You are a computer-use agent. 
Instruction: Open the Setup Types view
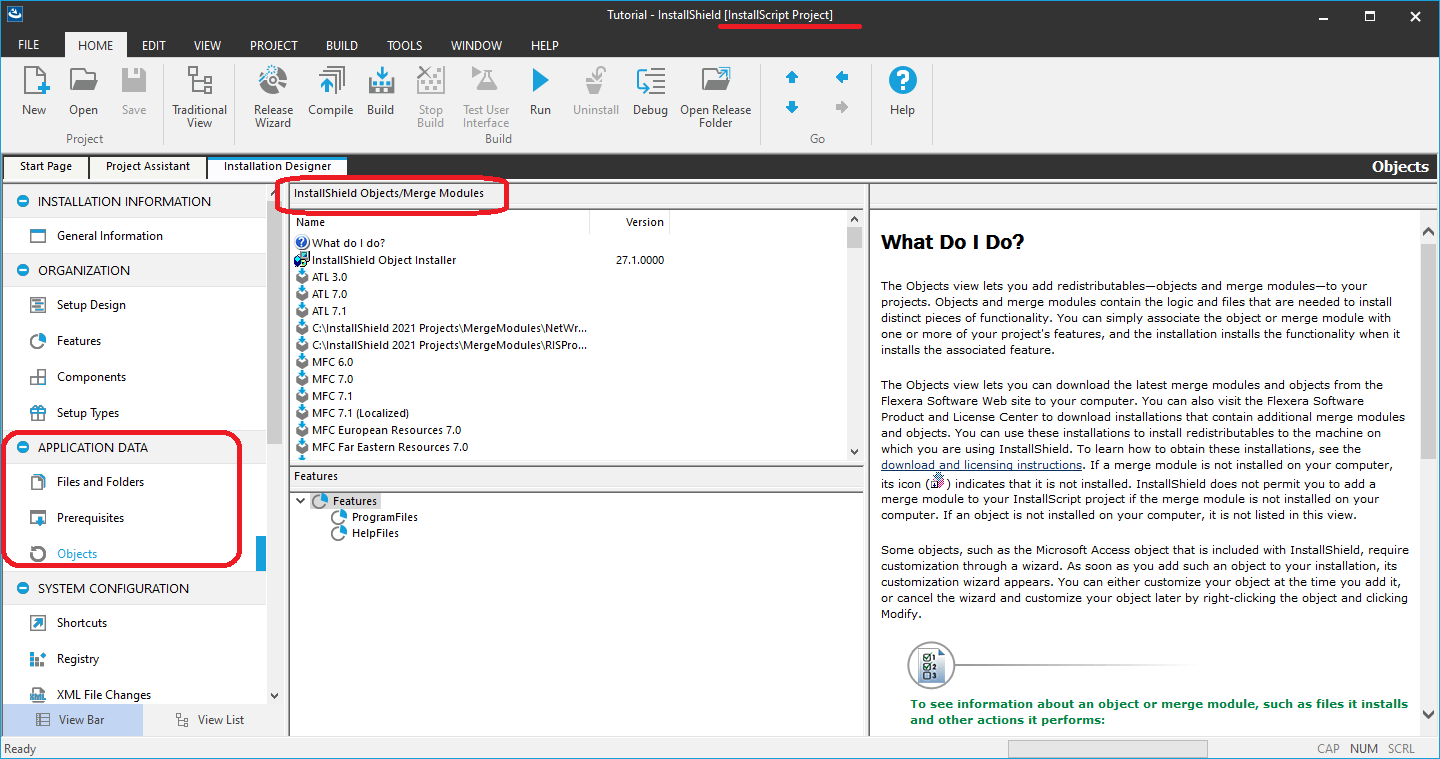[x=88, y=413]
